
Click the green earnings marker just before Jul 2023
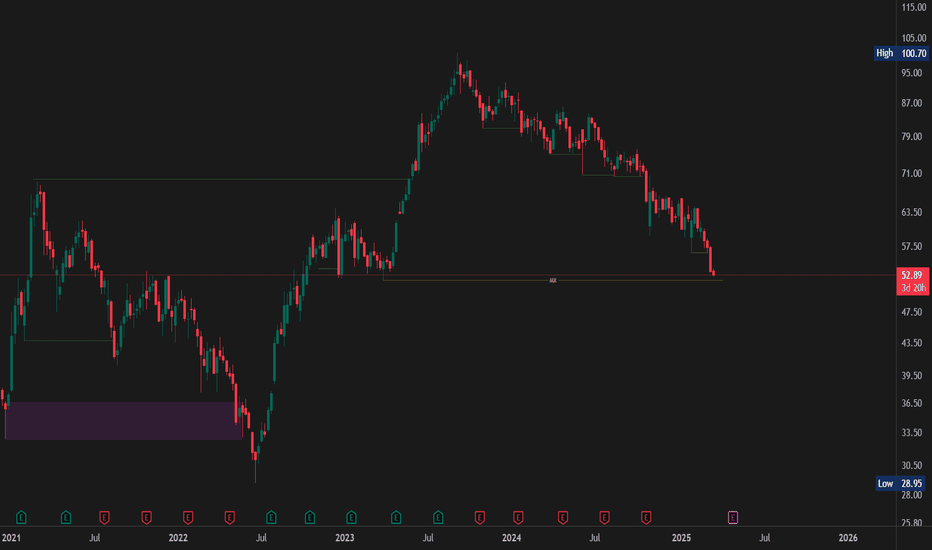tap(396, 517)
